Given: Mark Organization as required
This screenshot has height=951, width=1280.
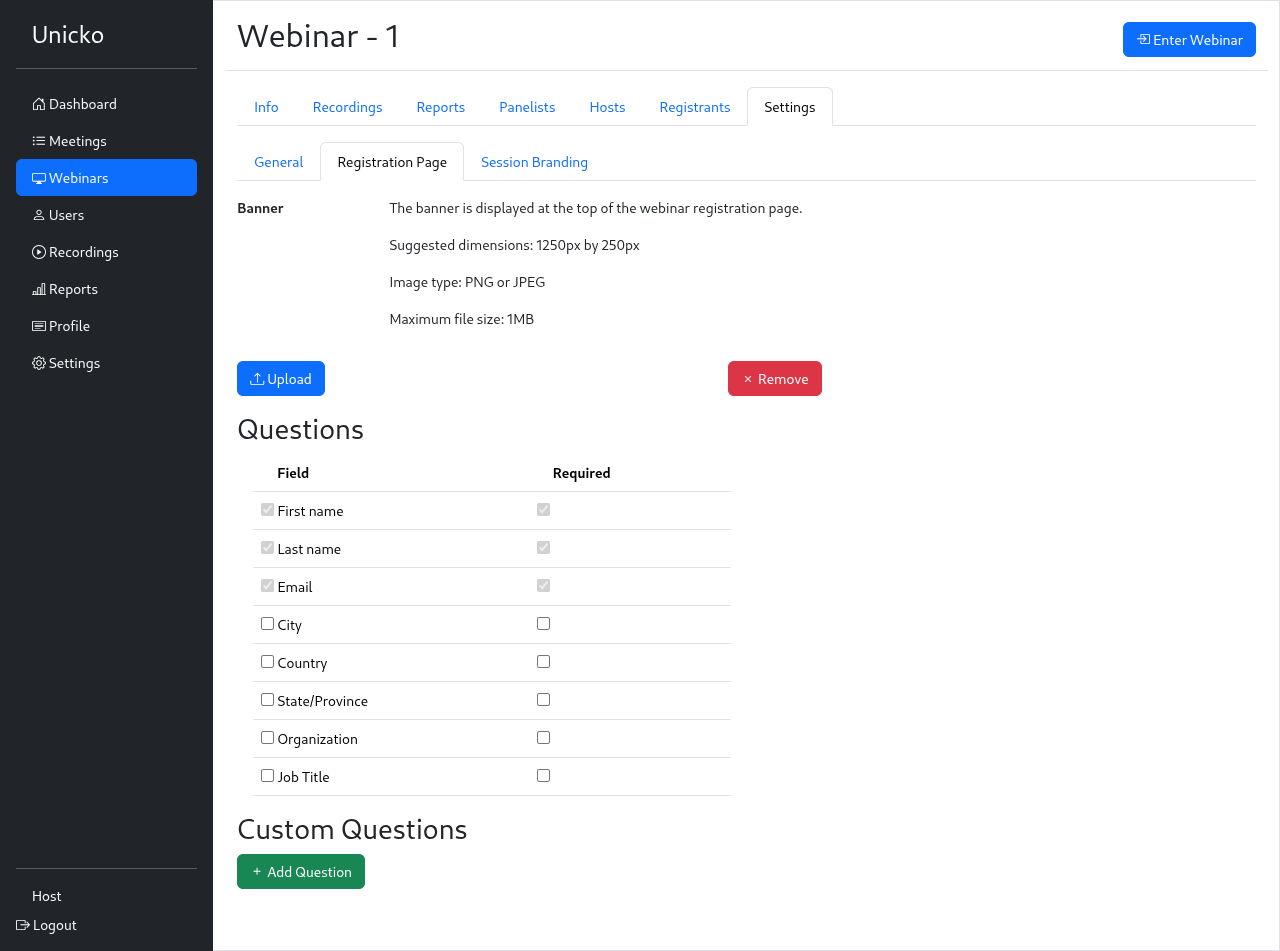Looking at the screenshot, I should click(543, 738).
